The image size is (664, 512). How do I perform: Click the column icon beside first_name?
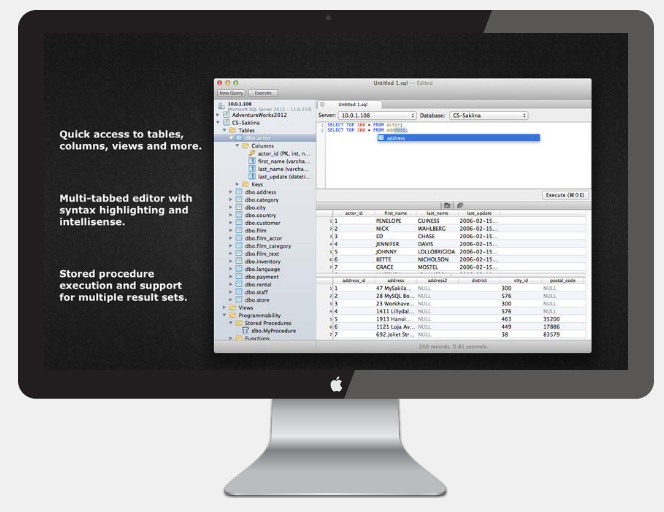[x=252, y=161]
